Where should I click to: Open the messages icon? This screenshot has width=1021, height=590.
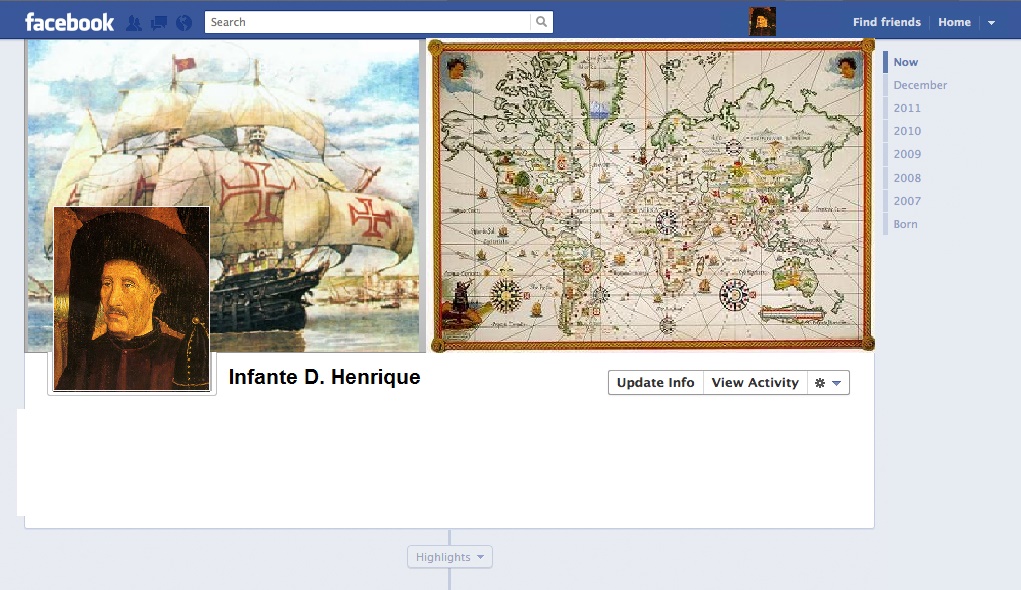[159, 22]
